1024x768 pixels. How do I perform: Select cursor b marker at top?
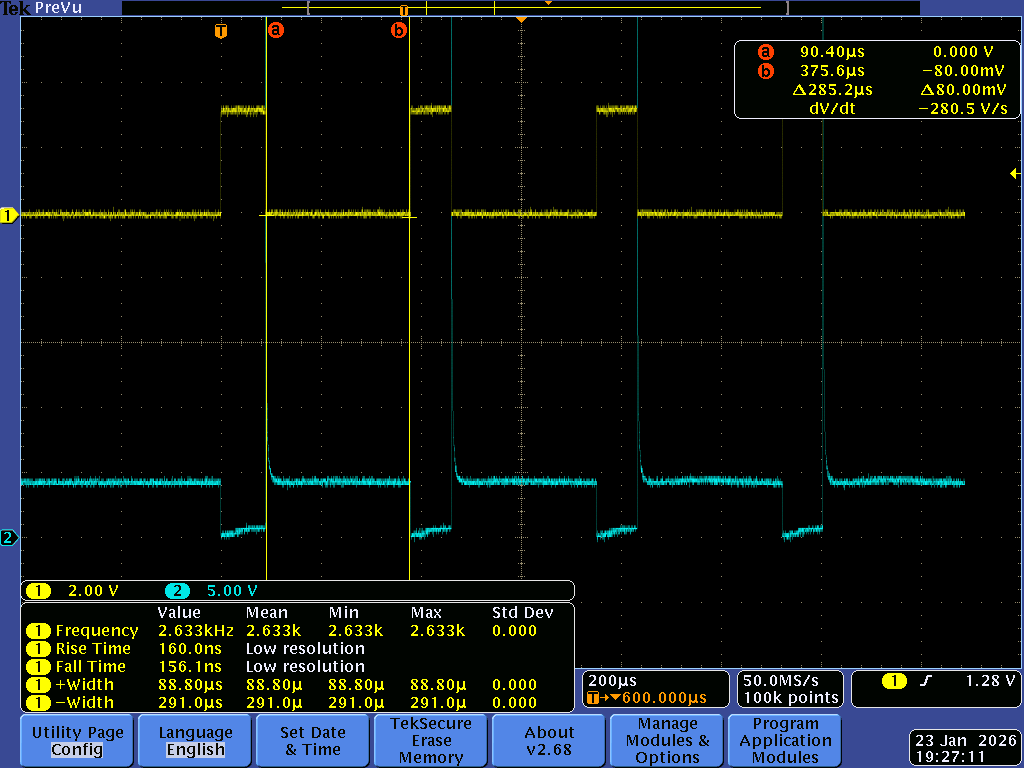(399, 31)
